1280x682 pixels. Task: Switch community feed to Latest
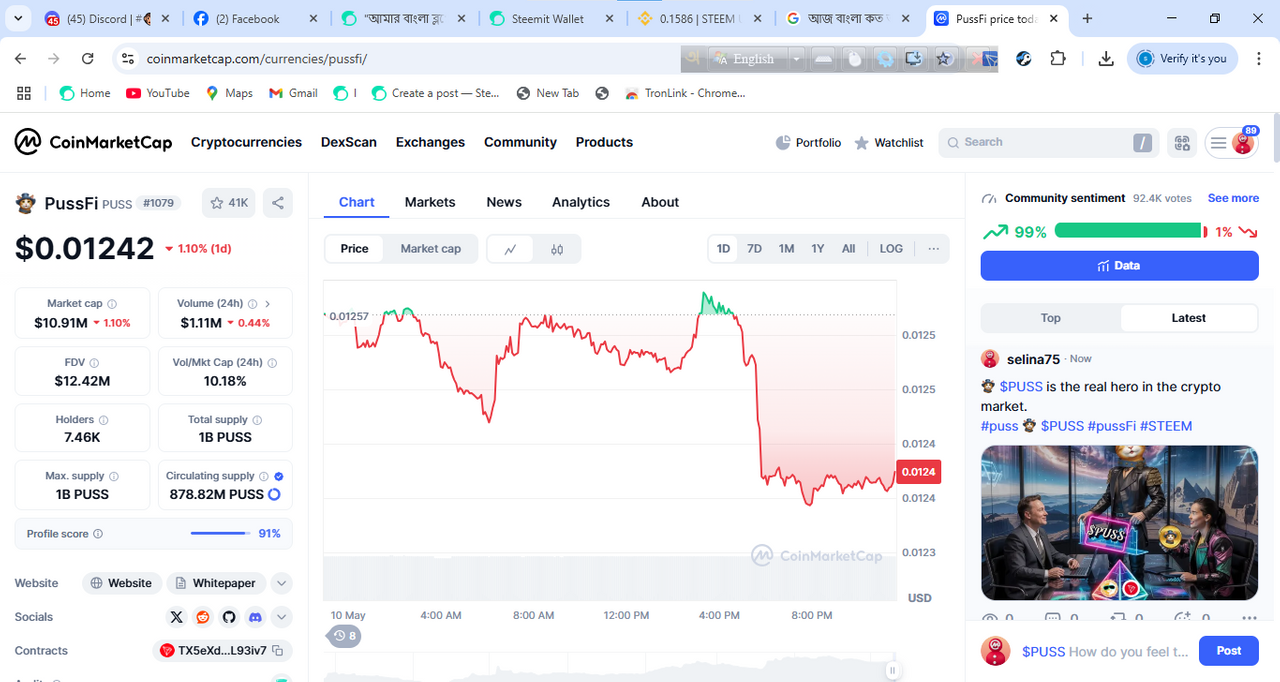[1189, 318]
